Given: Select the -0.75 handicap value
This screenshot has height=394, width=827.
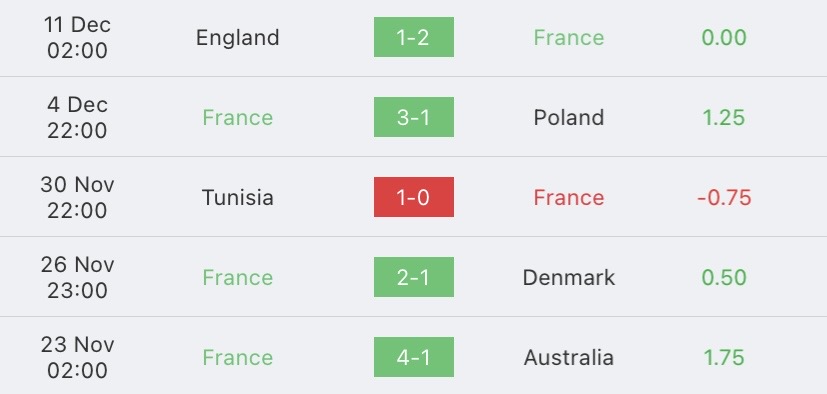Looking at the screenshot, I should coord(724,197).
